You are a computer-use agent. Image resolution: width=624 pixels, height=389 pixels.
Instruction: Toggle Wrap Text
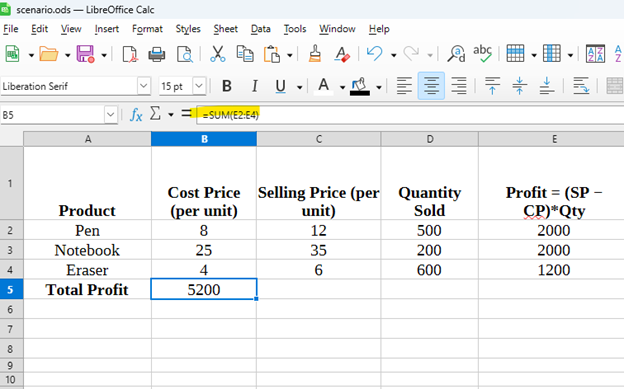tap(581, 86)
